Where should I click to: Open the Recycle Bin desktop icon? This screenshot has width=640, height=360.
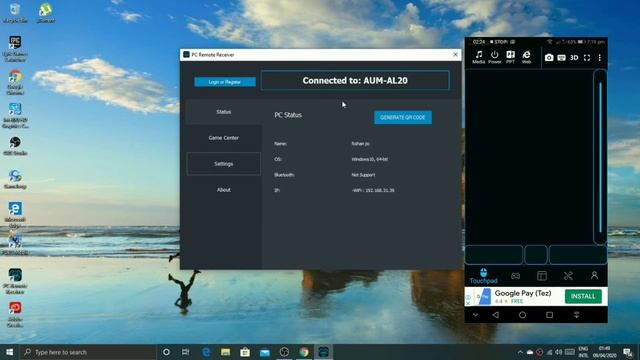pos(15,13)
